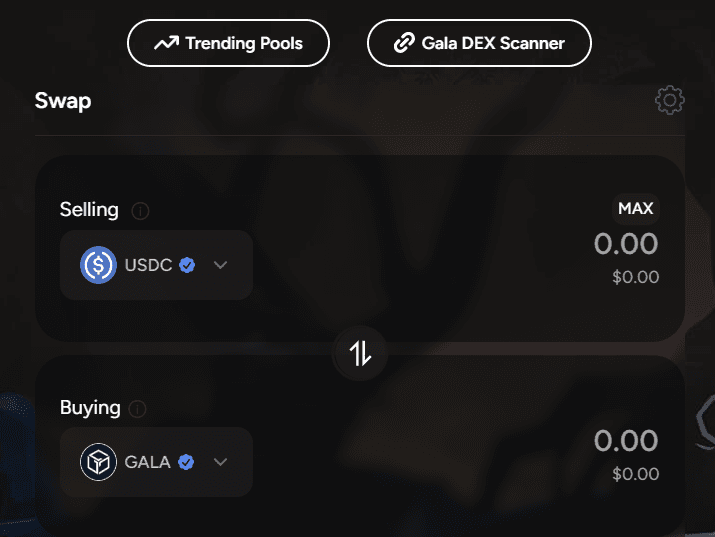Click the USDC coin logo

pos(99,265)
